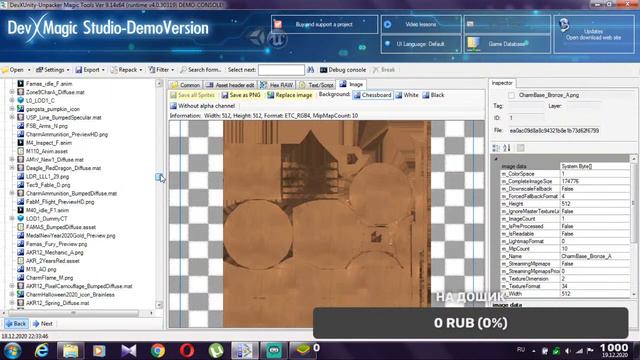640x360 pixels.
Task: Toggle the Without alpha channel option
Action: (202, 106)
